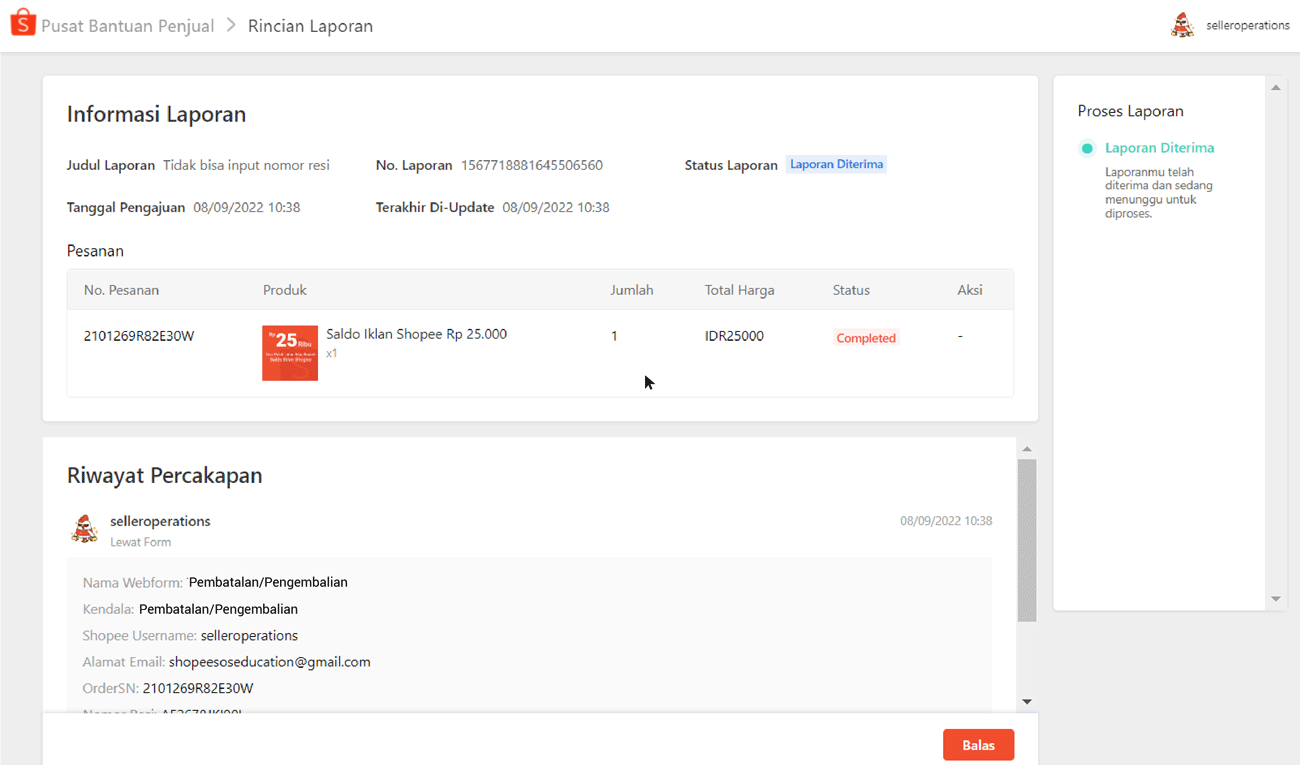Open the selleroperations account name in header
Screen dimensions: 1300x765
(x=1247, y=26)
